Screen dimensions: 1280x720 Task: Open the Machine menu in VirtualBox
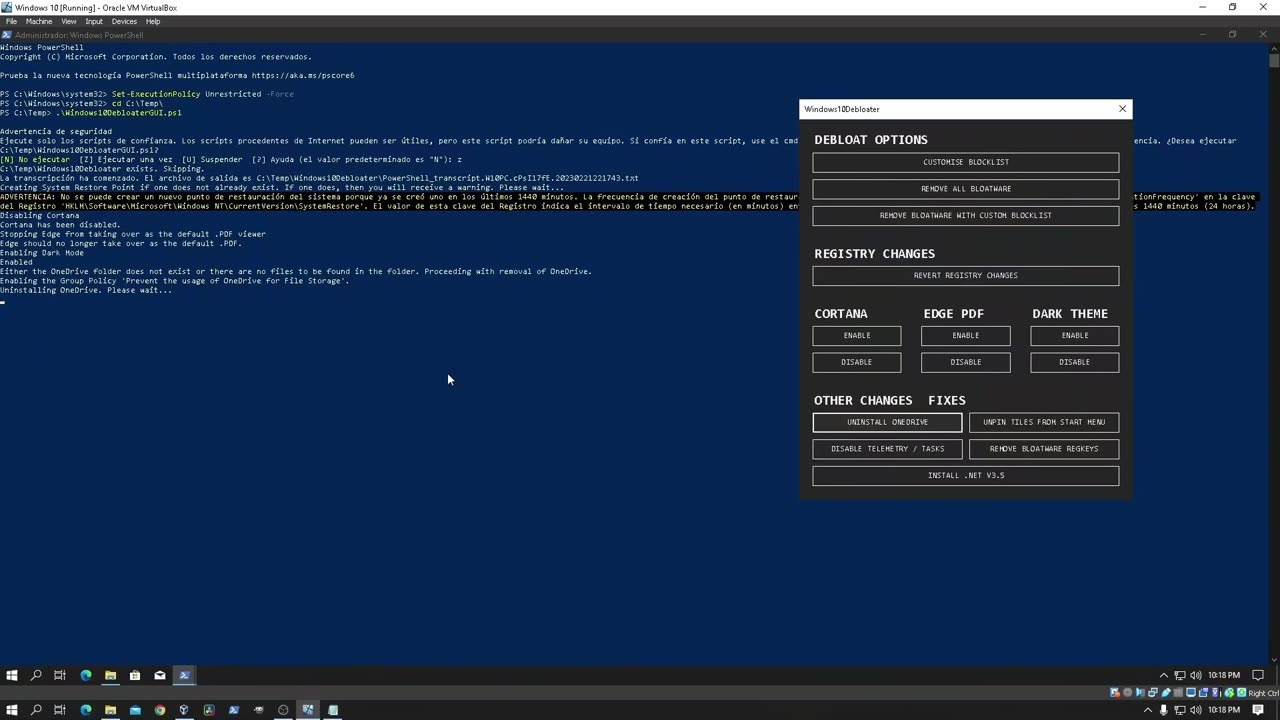[38, 21]
